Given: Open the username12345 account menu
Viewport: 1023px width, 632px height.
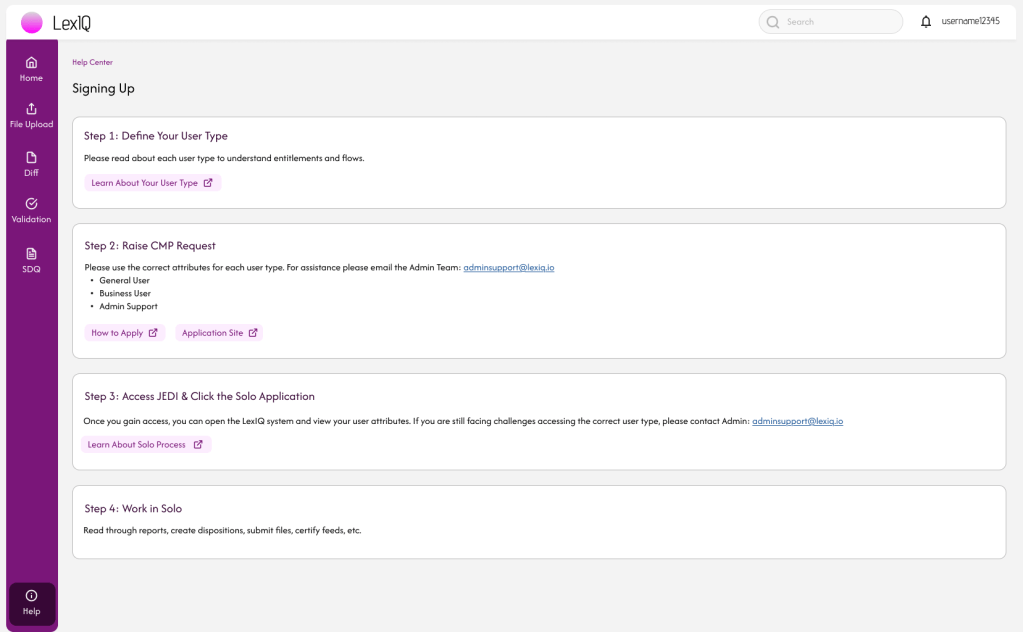Looking at the screenshot, I should point(970,21).
